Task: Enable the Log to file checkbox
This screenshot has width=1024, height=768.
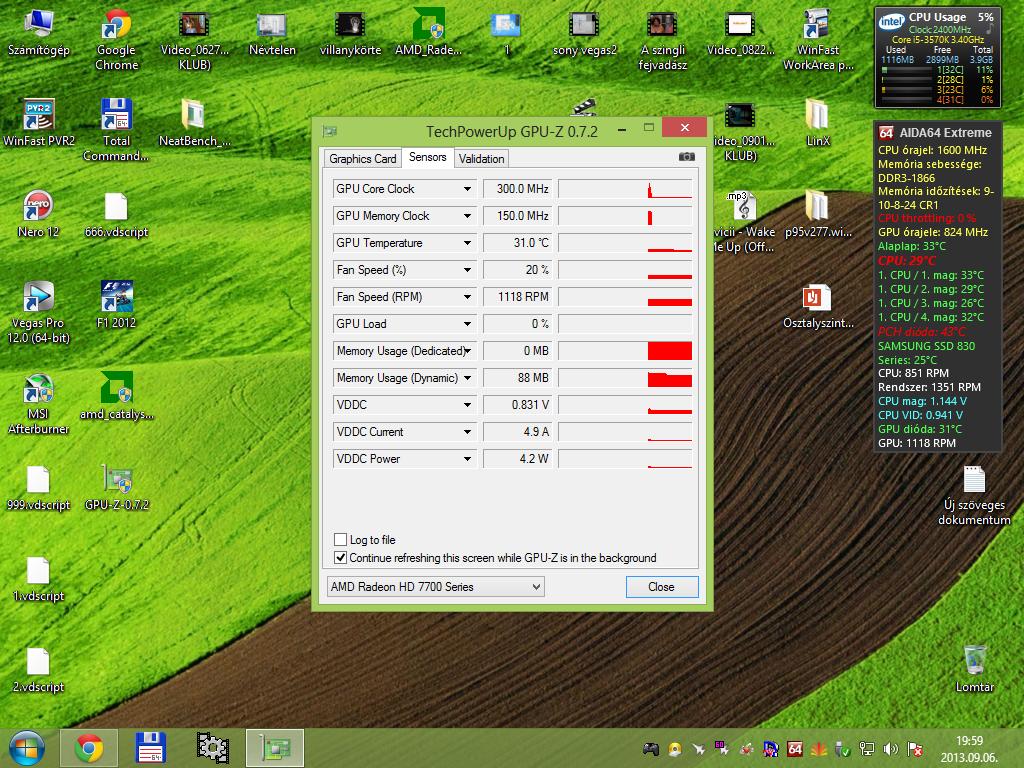Action: point(340,539)
